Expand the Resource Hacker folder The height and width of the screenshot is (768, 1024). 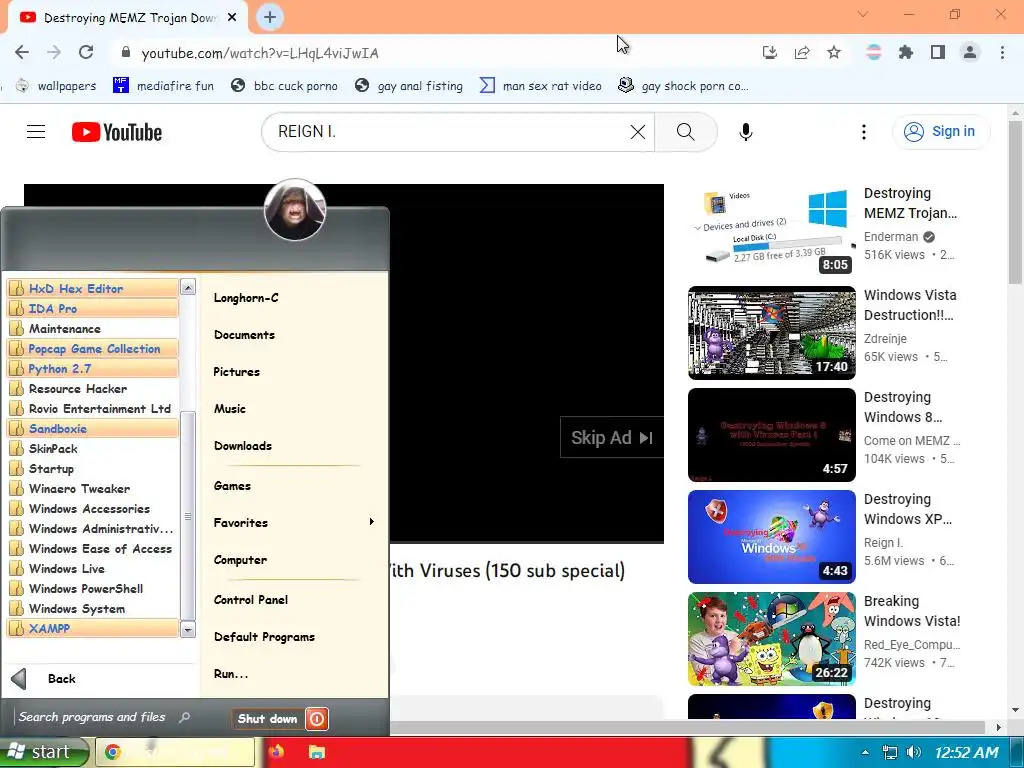(x=93, y=389)
